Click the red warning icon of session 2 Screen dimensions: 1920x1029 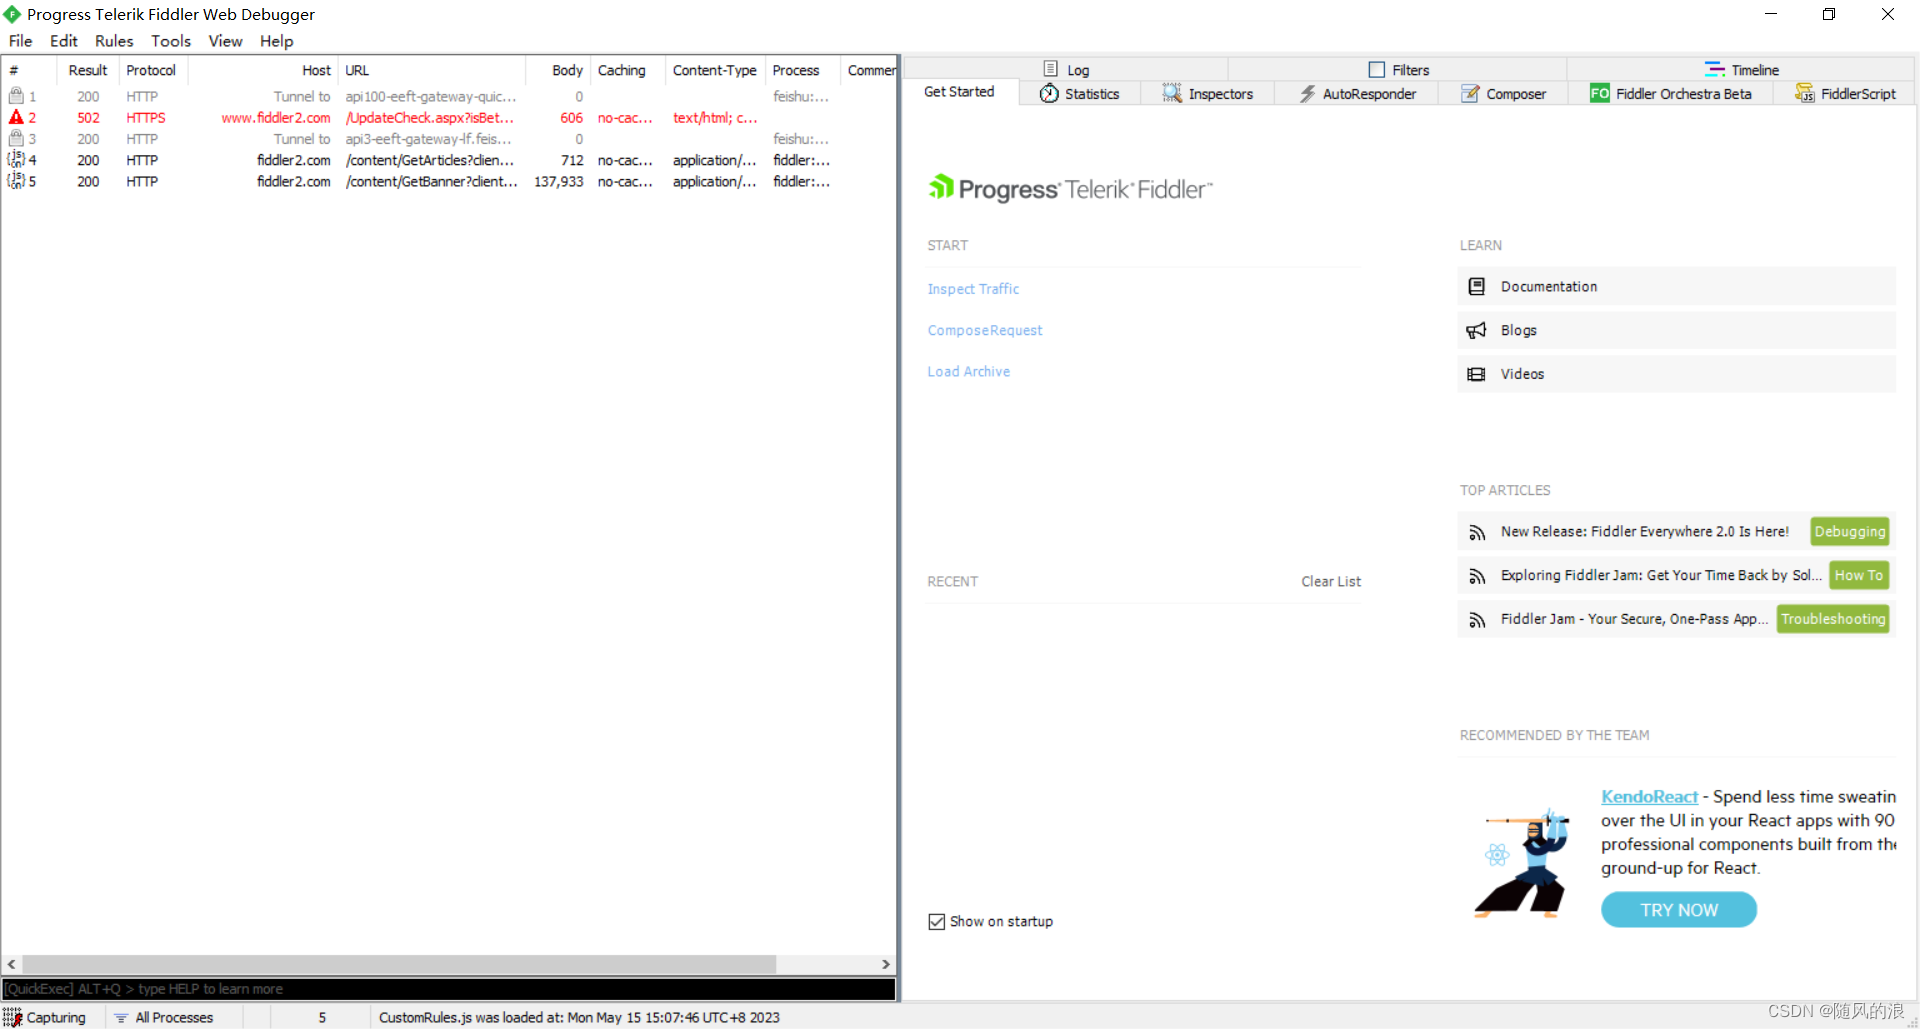click(16, 117)
